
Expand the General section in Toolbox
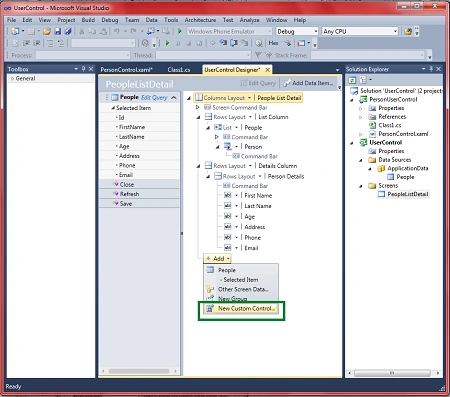click(x=12, y=79)
